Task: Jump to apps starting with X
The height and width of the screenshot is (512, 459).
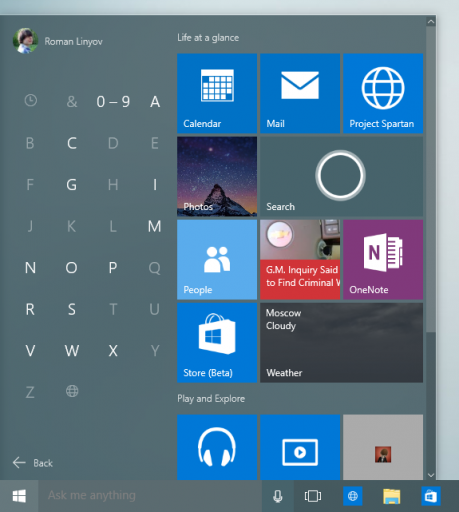Action: tap(113, 351)
